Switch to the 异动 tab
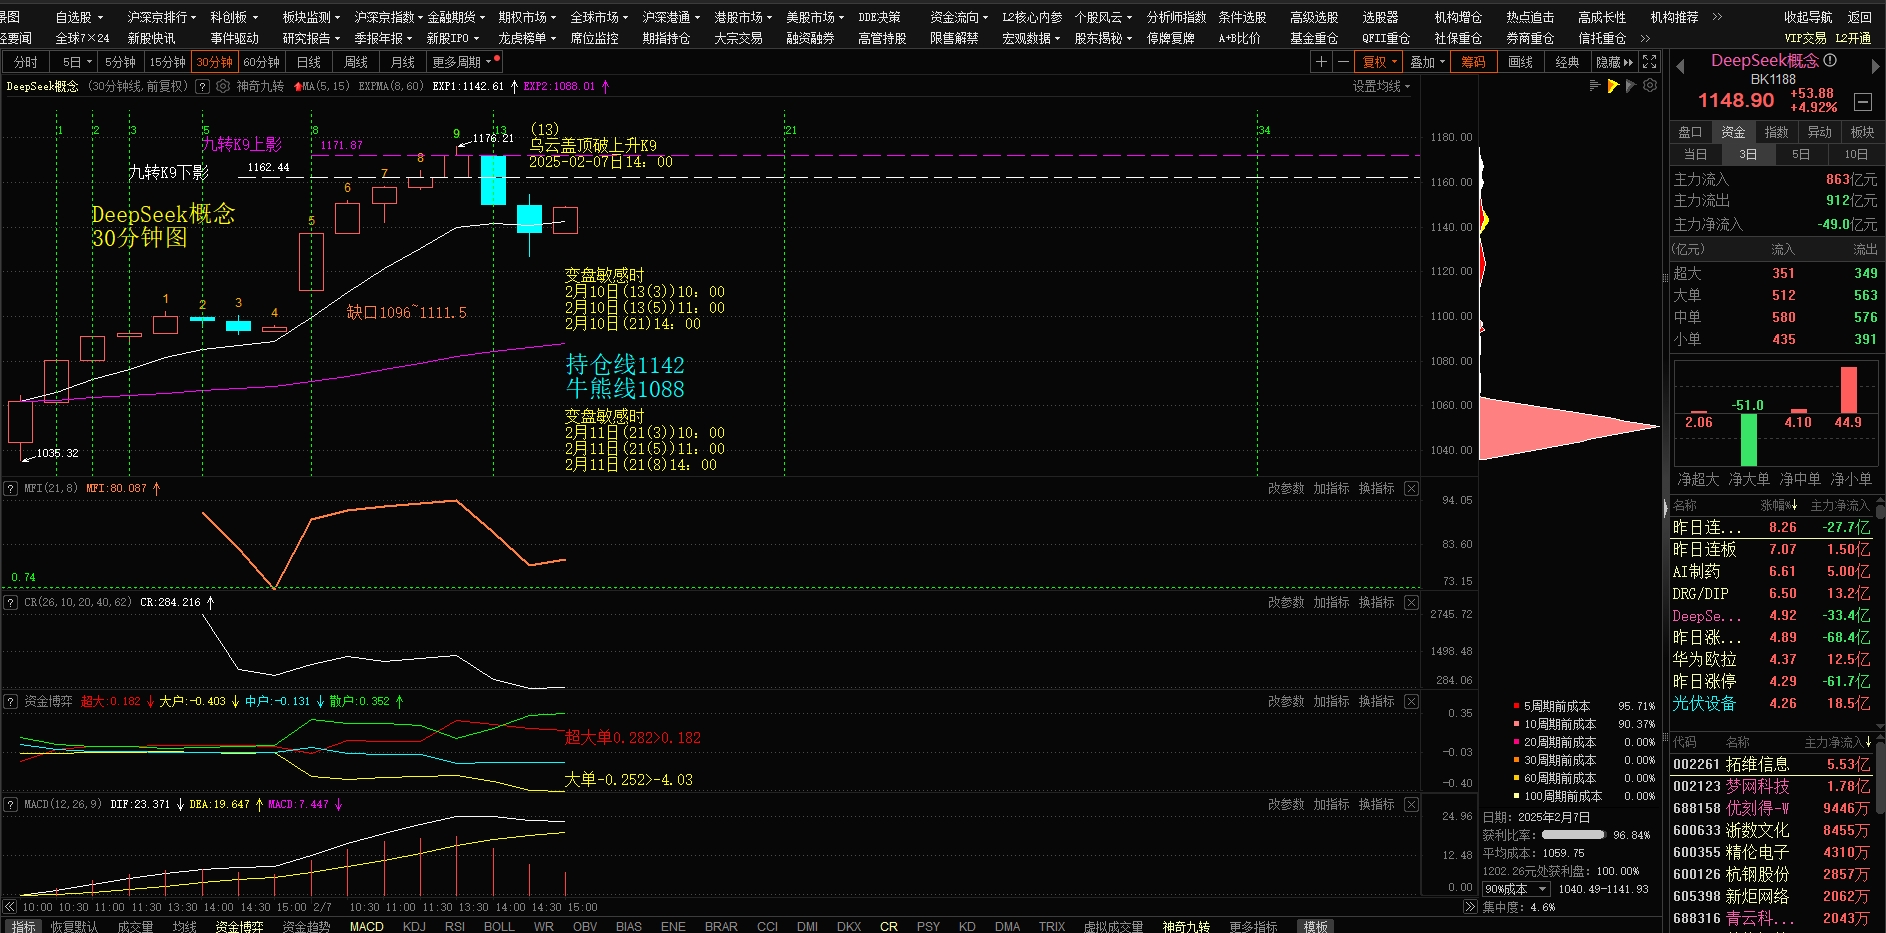The height and width of the screenshot is (933, 1886). tap(1819, 132)
